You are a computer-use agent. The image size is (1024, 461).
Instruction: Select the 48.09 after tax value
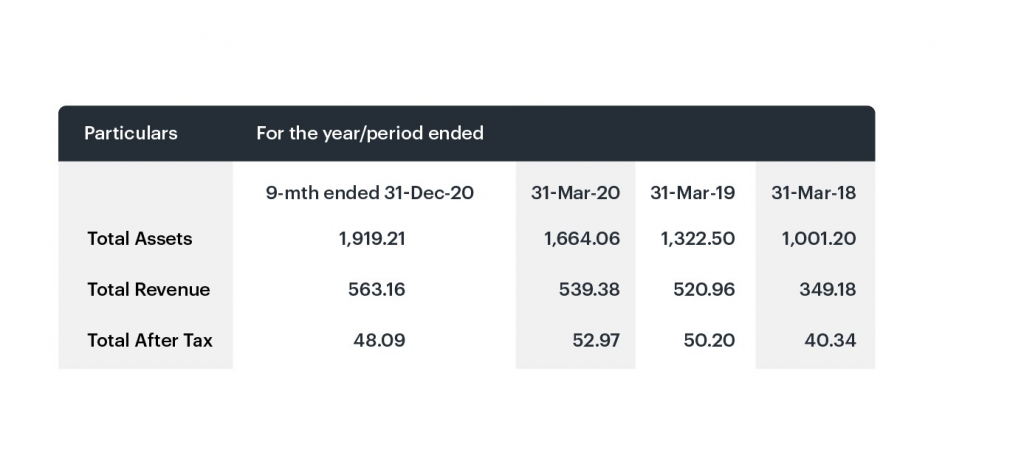(379, 340)
